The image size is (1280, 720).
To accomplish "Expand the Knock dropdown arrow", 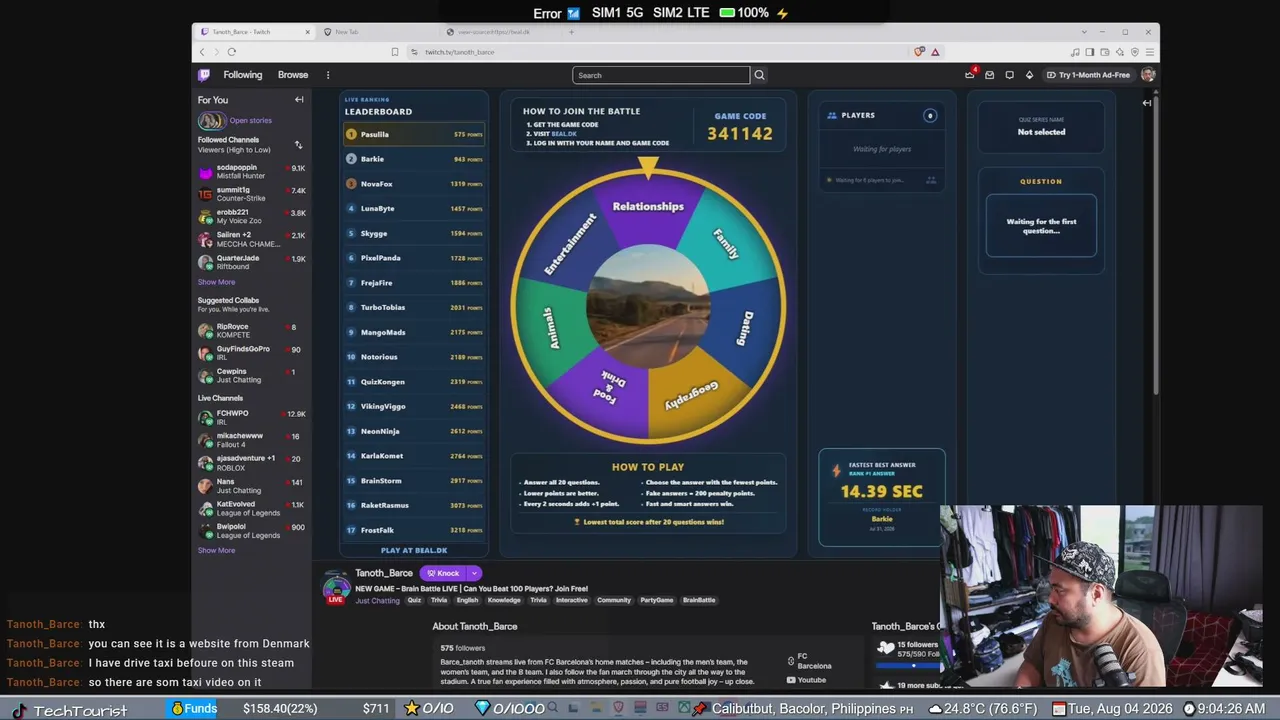I will (474, 573).
